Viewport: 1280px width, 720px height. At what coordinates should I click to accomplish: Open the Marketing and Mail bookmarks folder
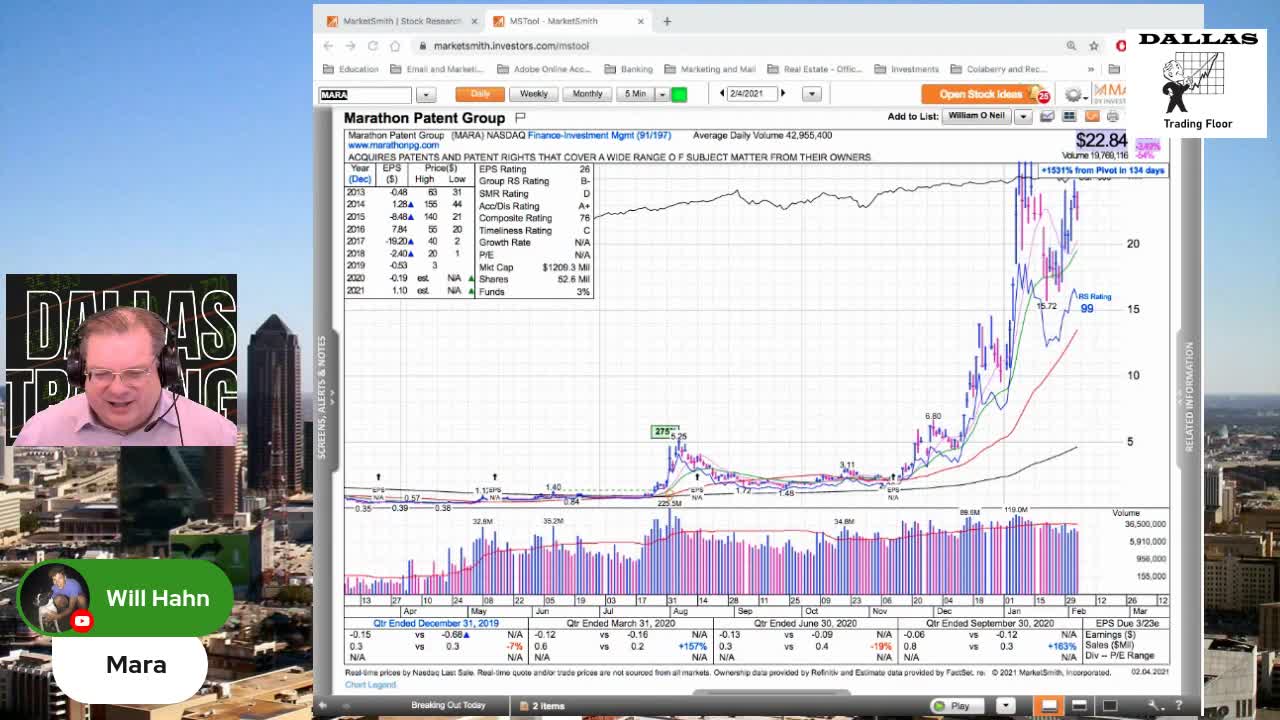(710, 69)
